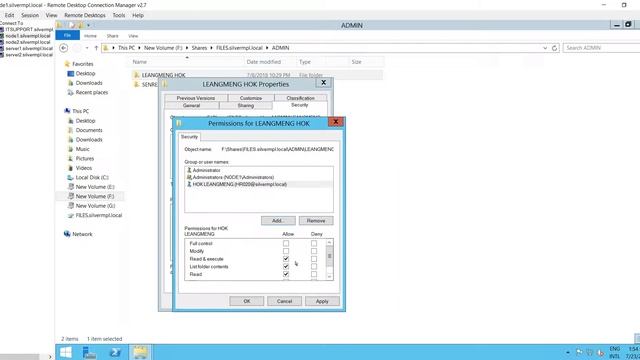Tick Allow for Full control
Viewport: 640px width, 360px height.
[286, 244]
